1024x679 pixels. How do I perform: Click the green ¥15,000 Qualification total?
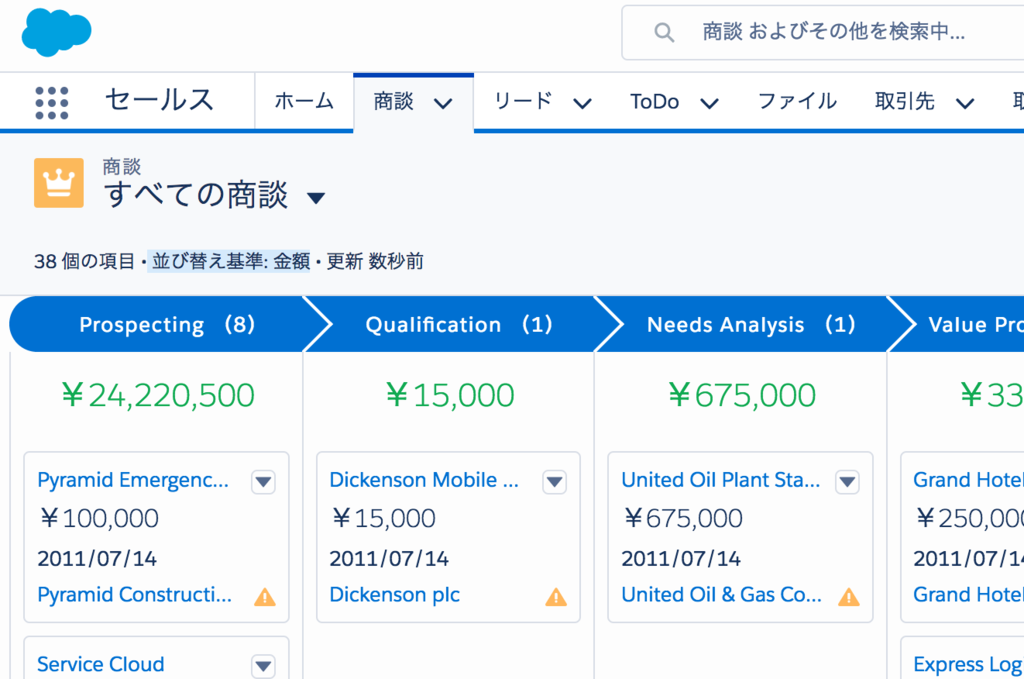click(449, 395)
